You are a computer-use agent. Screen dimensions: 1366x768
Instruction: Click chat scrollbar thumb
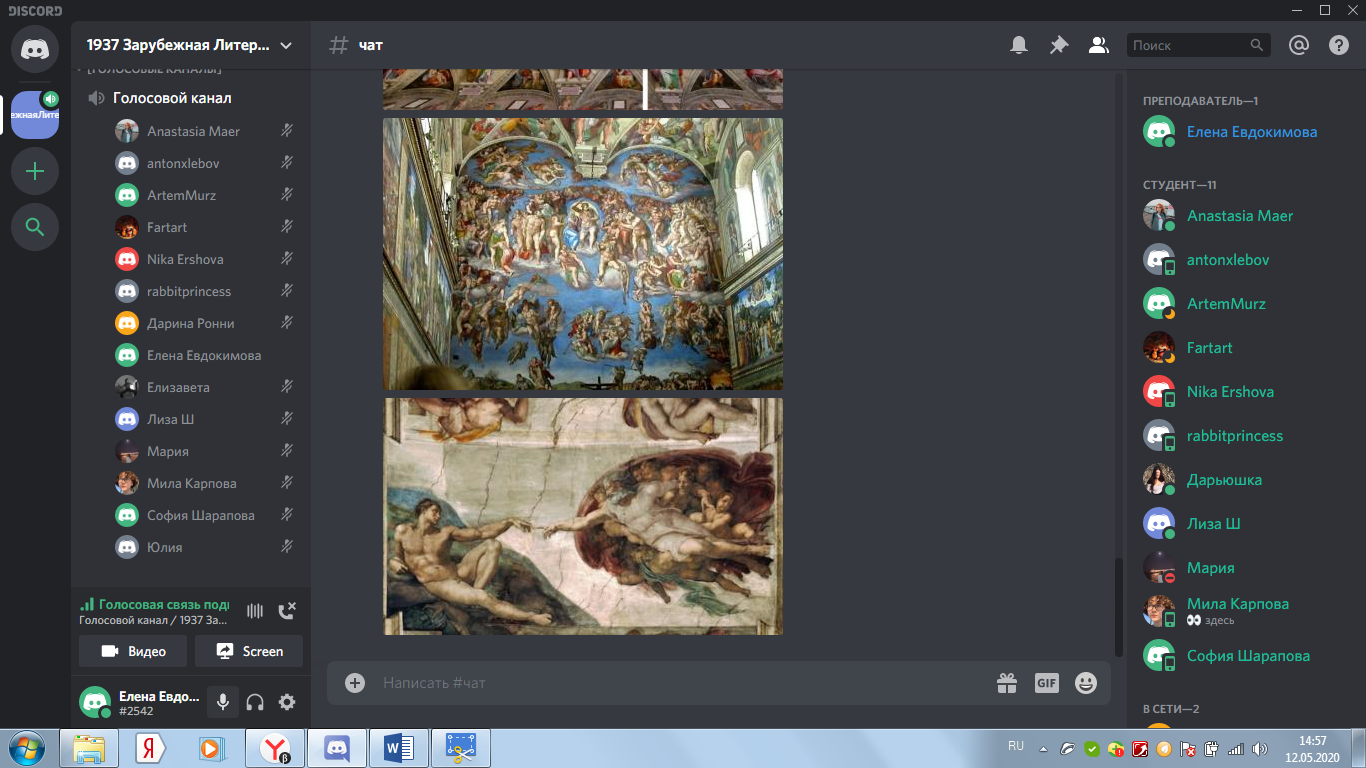point(1119,607)
